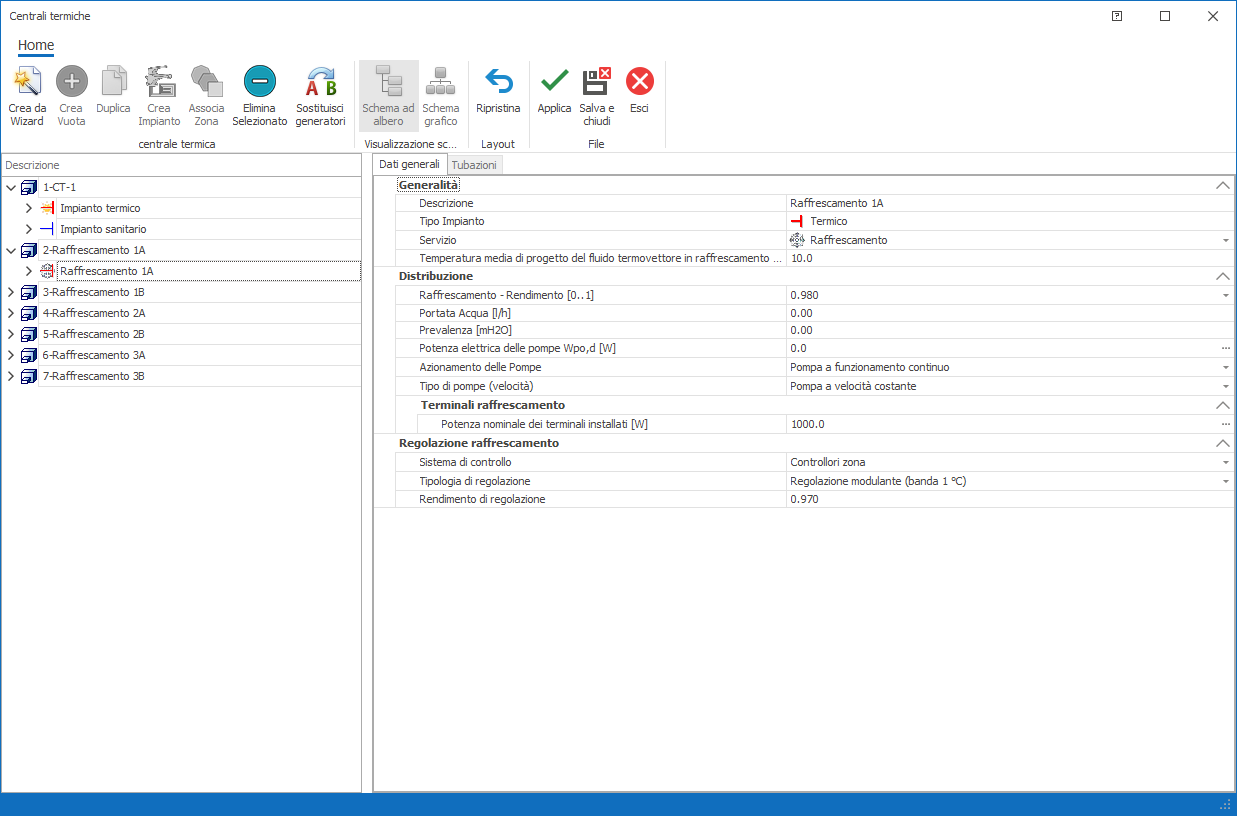This screenshot has width=1237, height=816.
Task: Open the Tubazioni tab
Action: pyautogui.click(x=474, y=165)
